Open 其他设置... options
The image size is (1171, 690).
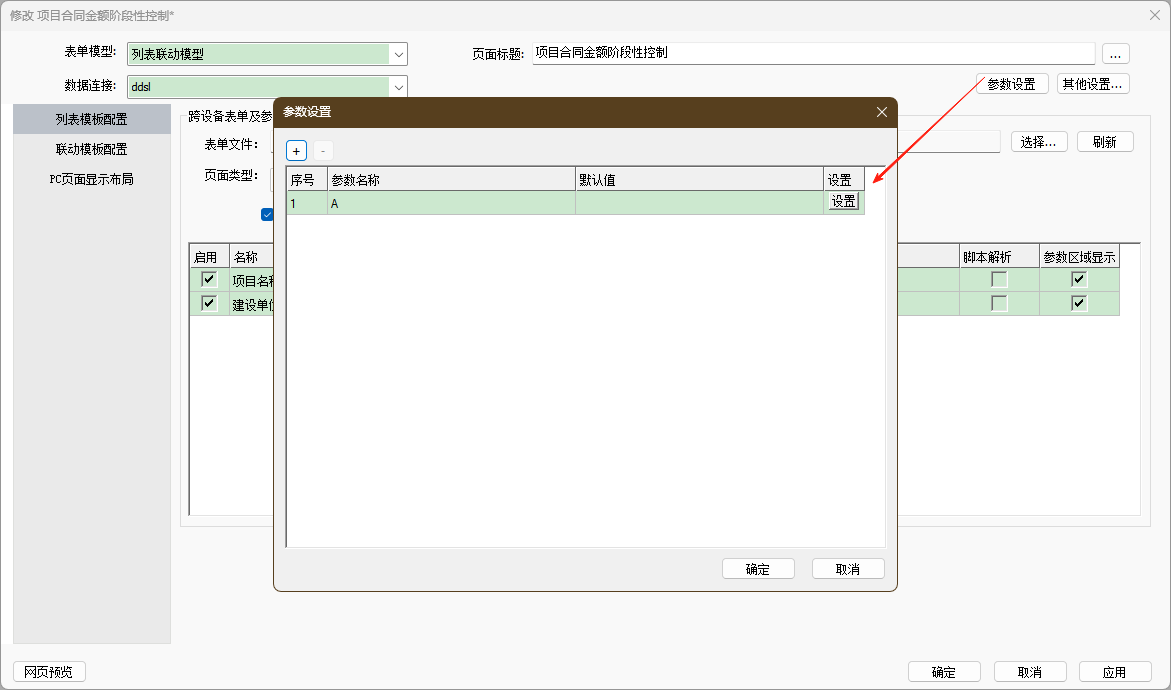[x=1093, y=84]
